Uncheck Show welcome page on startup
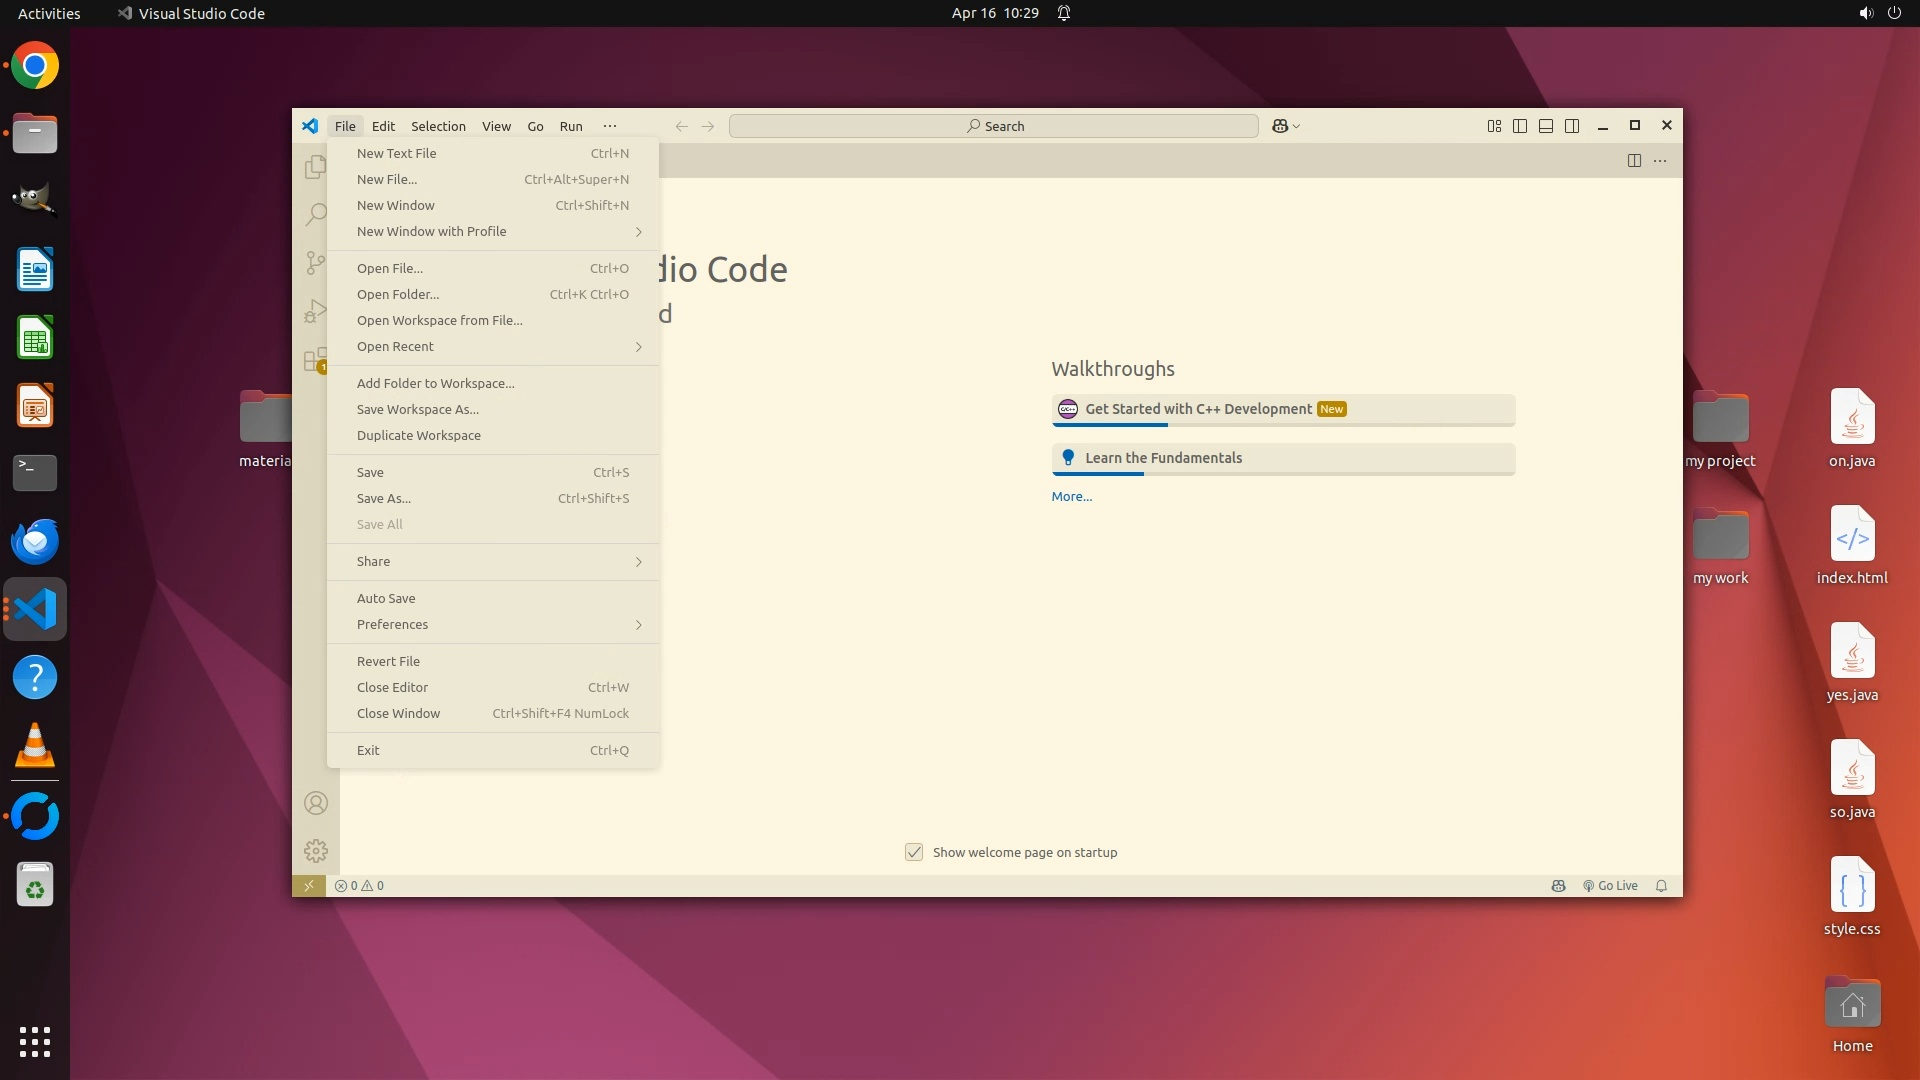This screenshot has width=1920, height=1080. point(914,852)
